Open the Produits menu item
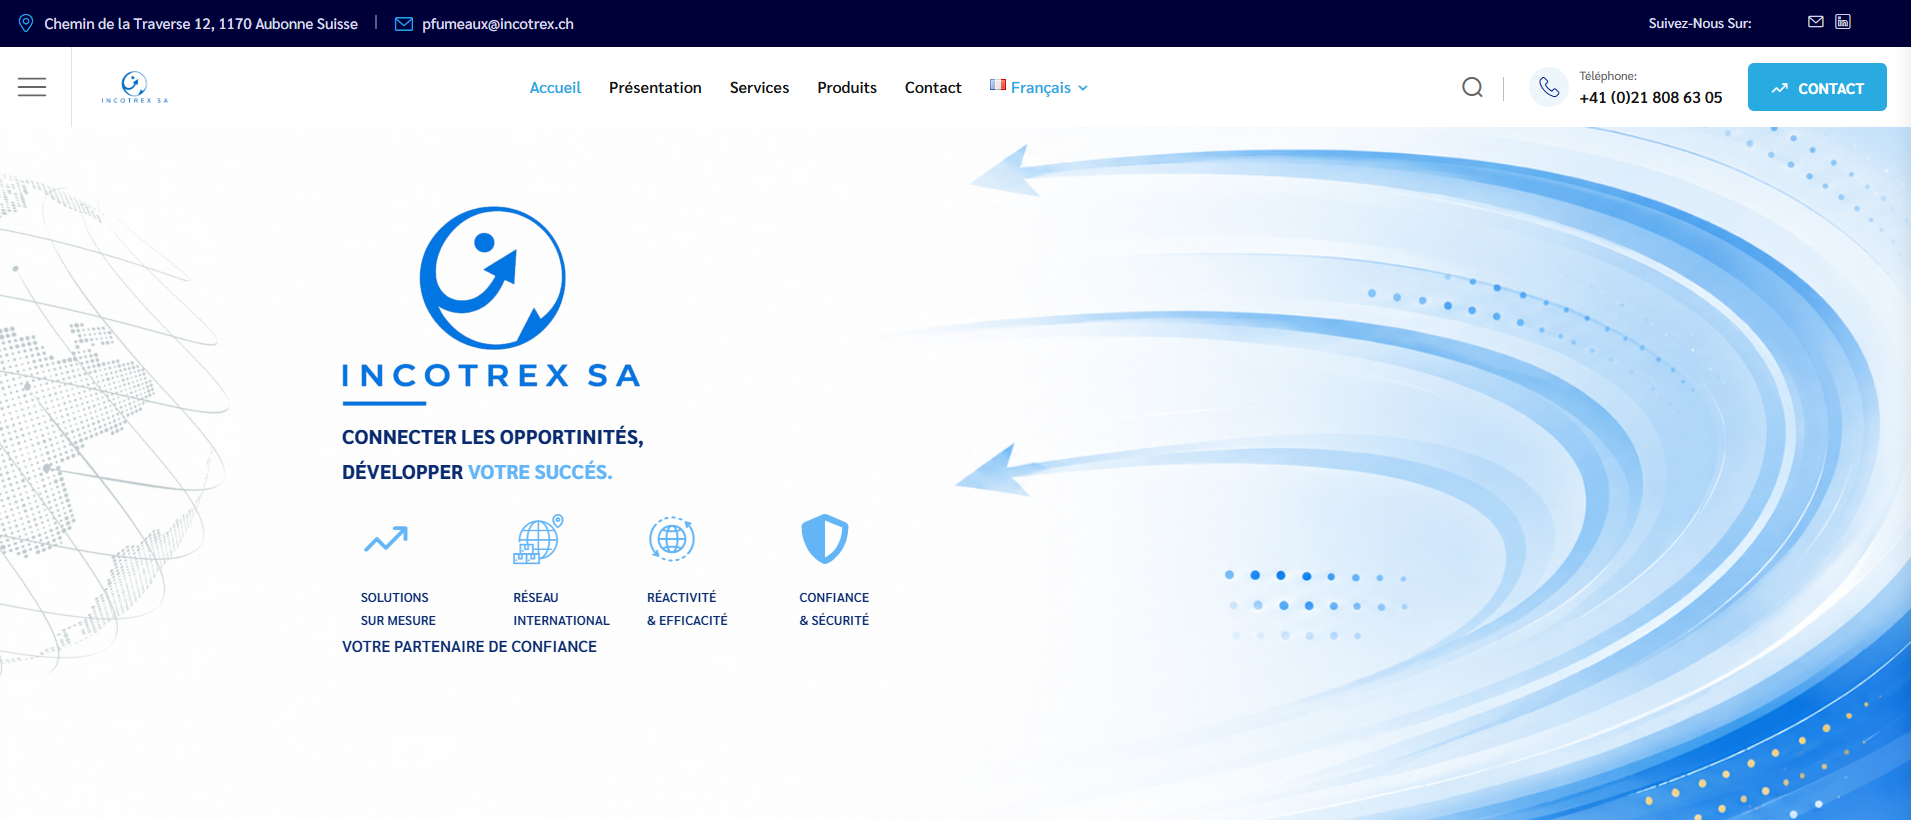This screenshot has height=820, width=1911. pyautogui.click(x=847, y=88)
